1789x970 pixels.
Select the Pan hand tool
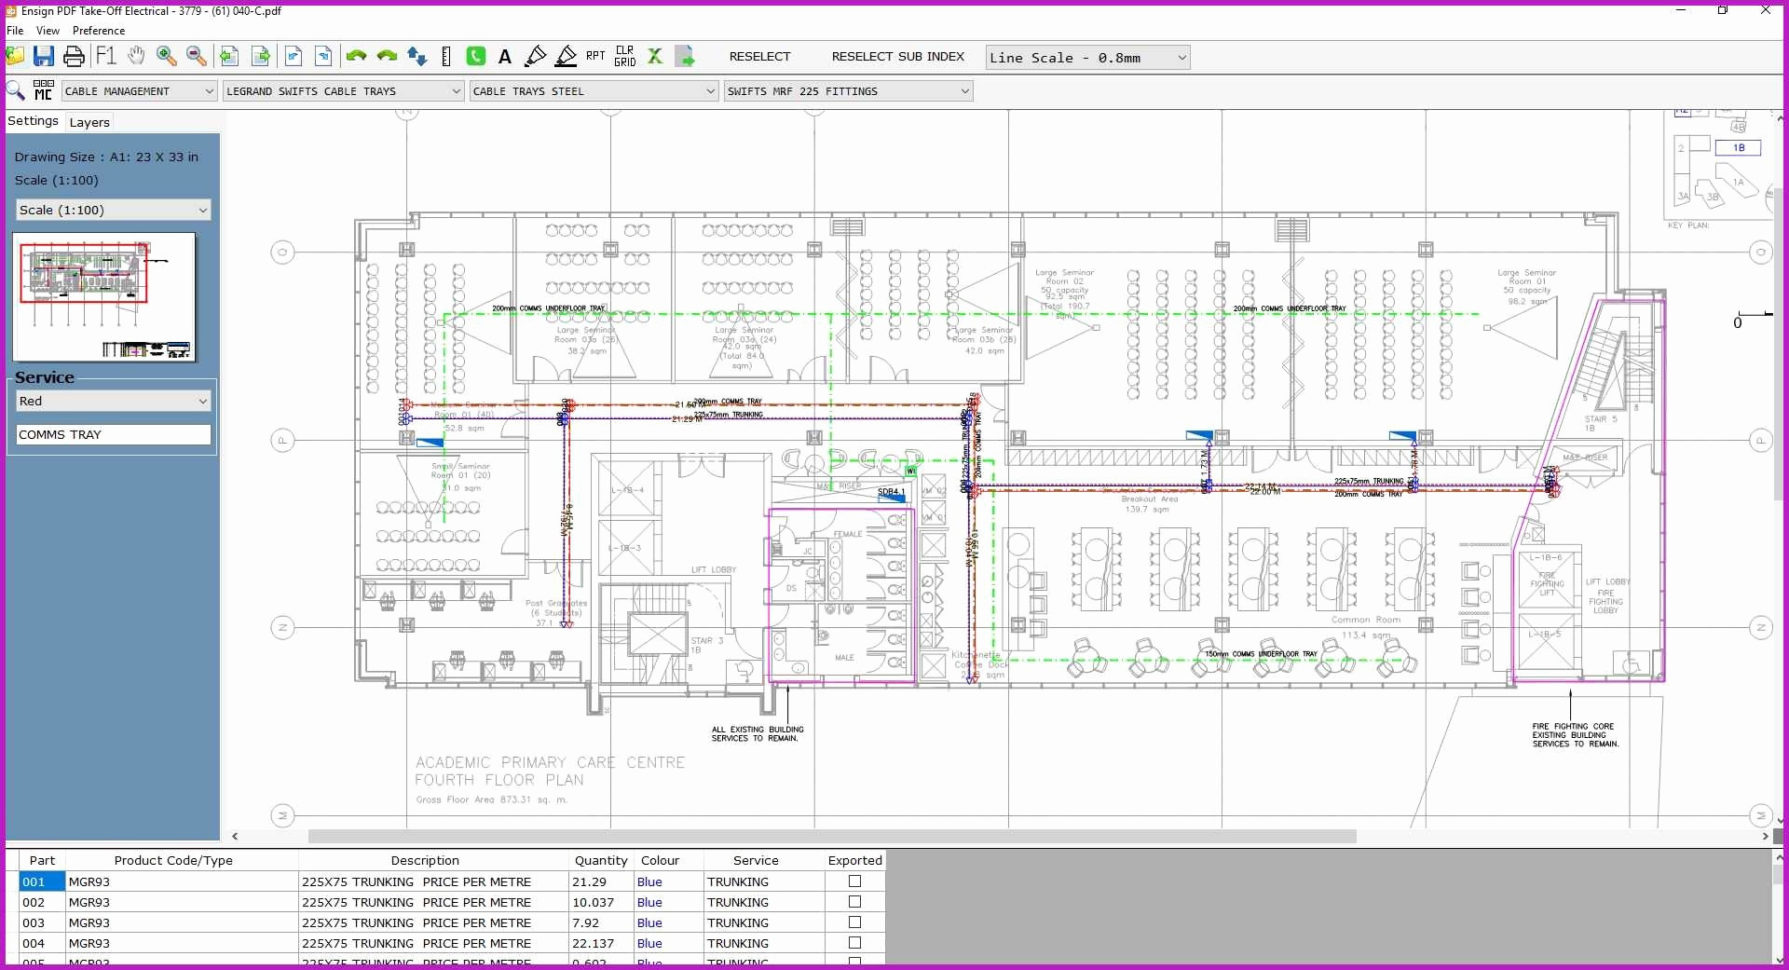coord(136,57)
